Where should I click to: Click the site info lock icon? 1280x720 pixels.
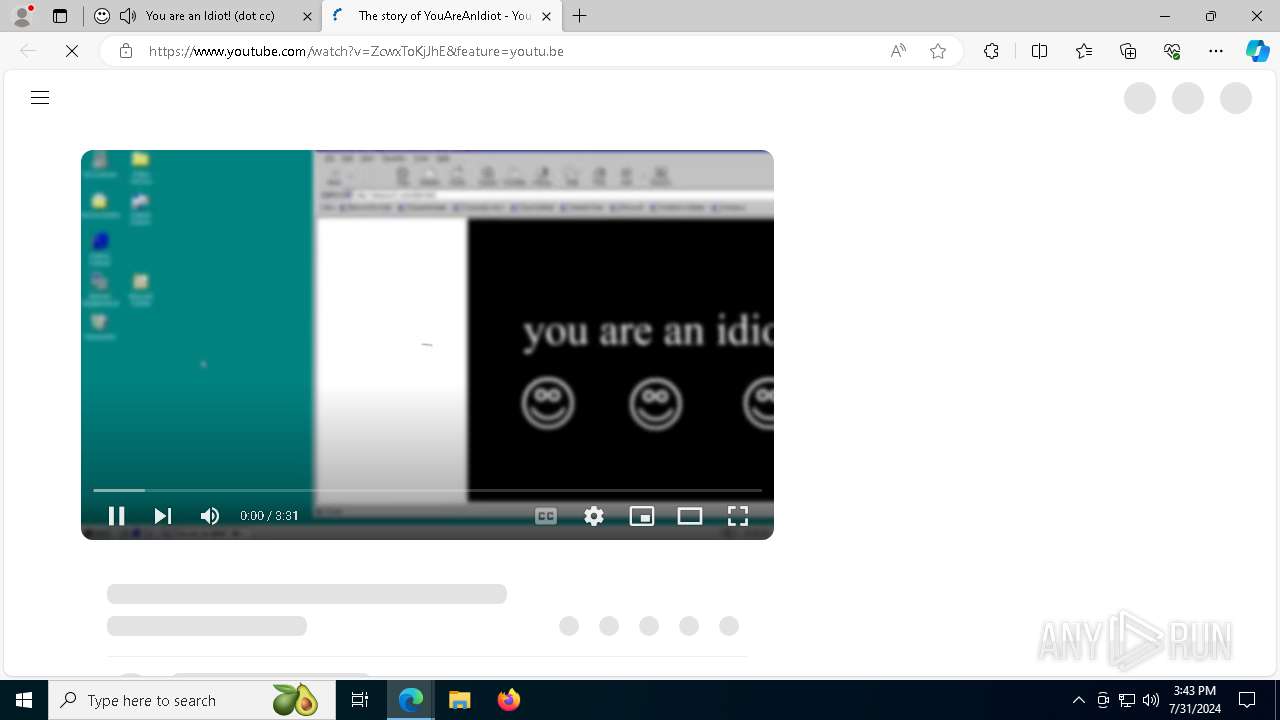126,51
